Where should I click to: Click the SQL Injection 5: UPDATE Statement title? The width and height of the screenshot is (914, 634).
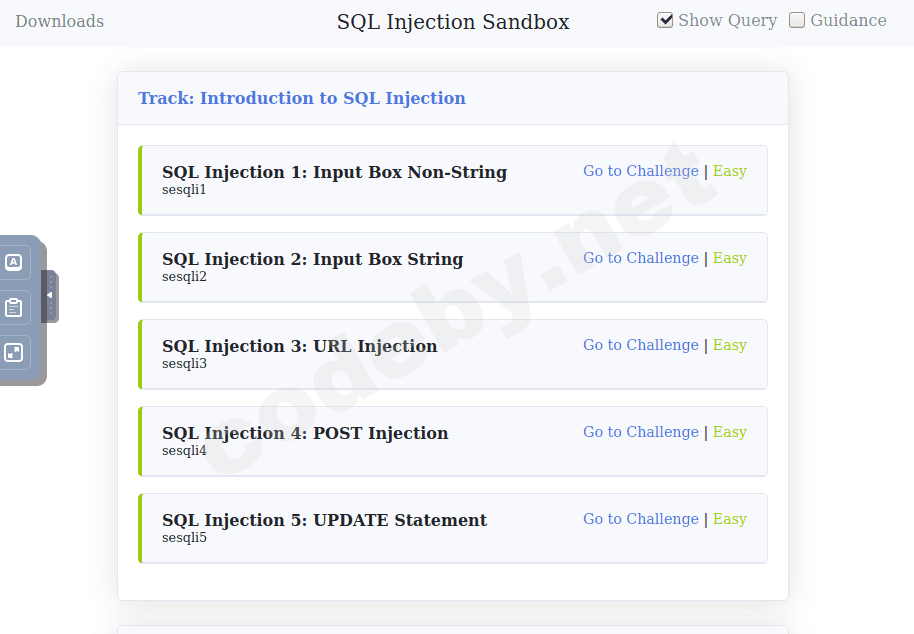(x=324, y=520)
